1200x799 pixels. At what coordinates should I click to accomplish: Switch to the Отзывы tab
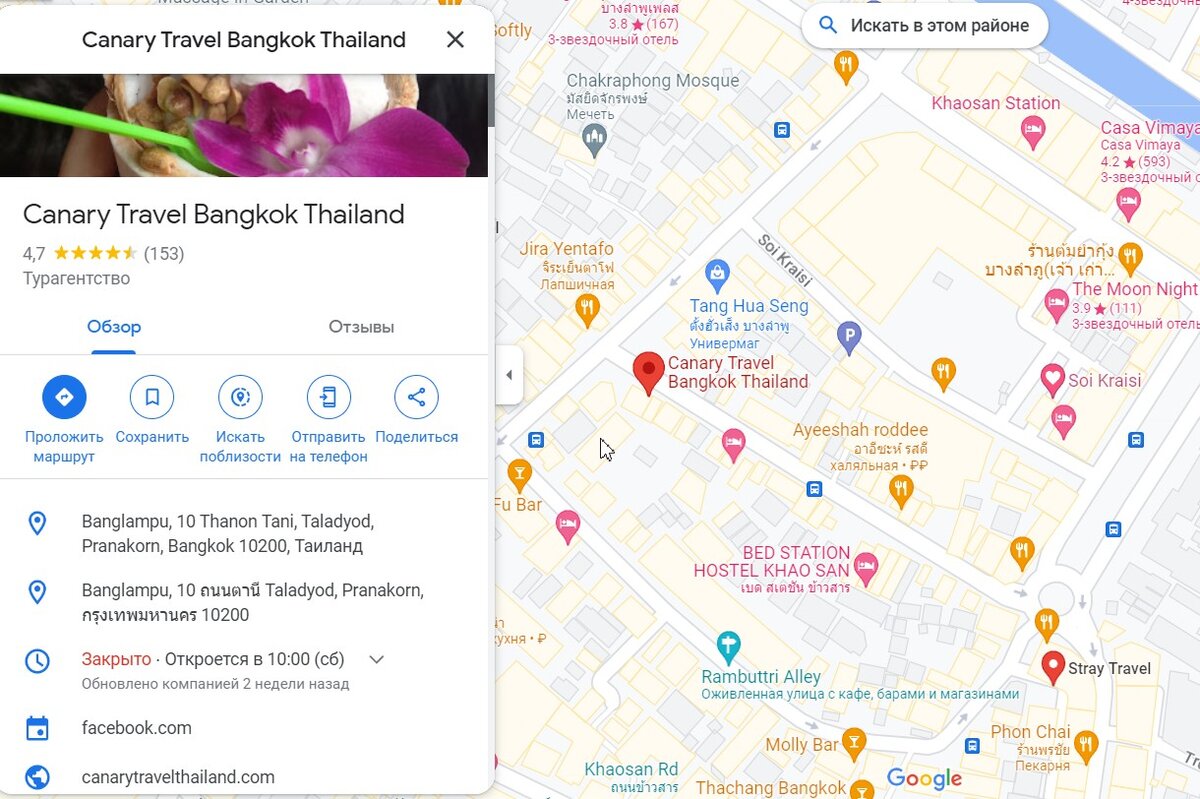[x=361, y=327]
